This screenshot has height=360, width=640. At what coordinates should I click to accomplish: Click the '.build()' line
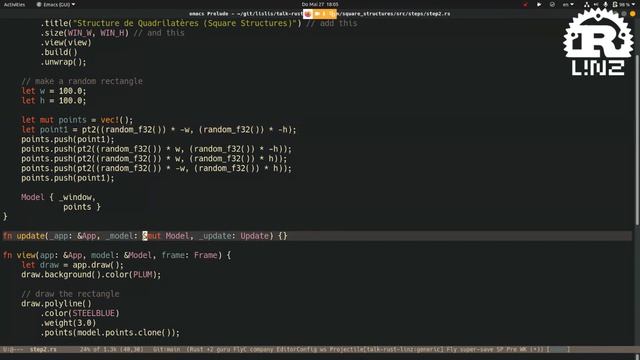tap(59, 52)
